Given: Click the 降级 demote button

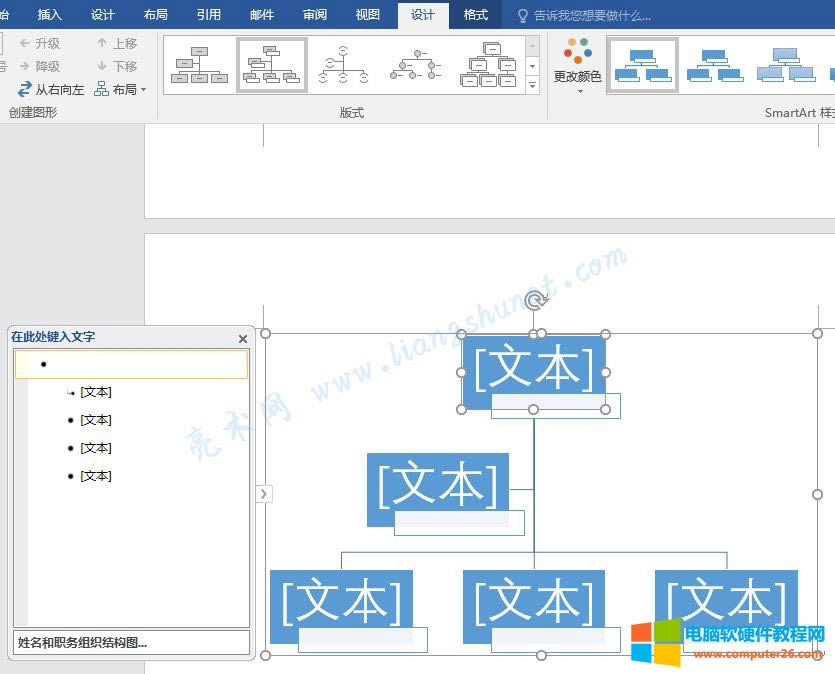Looking at the screenshot, I should [40, 66].
